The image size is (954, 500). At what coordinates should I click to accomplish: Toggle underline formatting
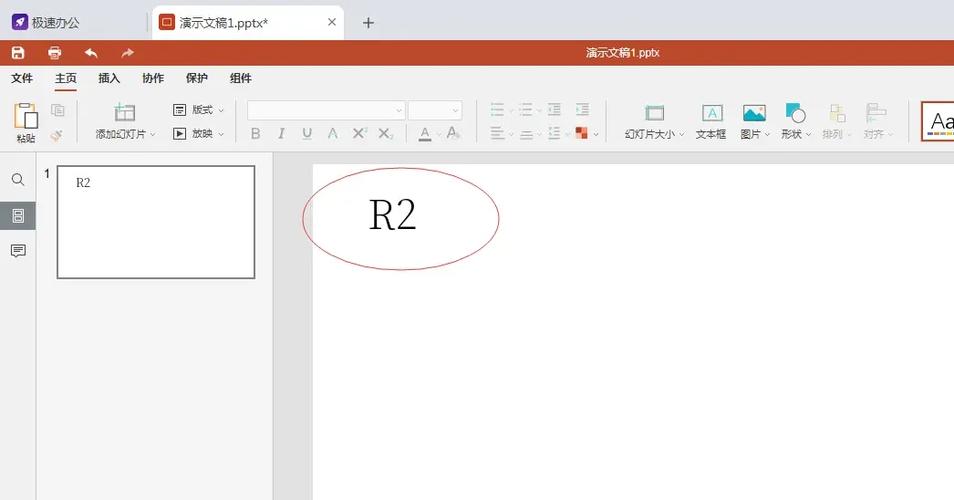point(307,133)
